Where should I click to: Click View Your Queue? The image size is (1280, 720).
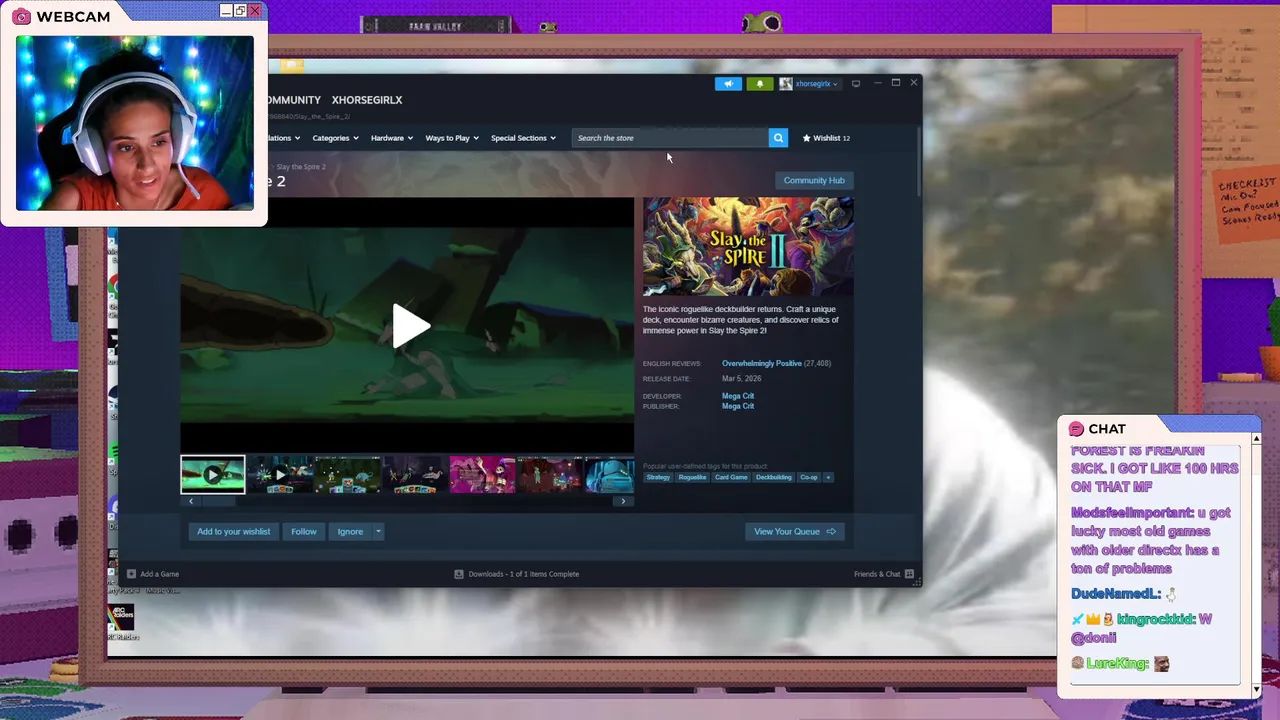pos(795,532)
